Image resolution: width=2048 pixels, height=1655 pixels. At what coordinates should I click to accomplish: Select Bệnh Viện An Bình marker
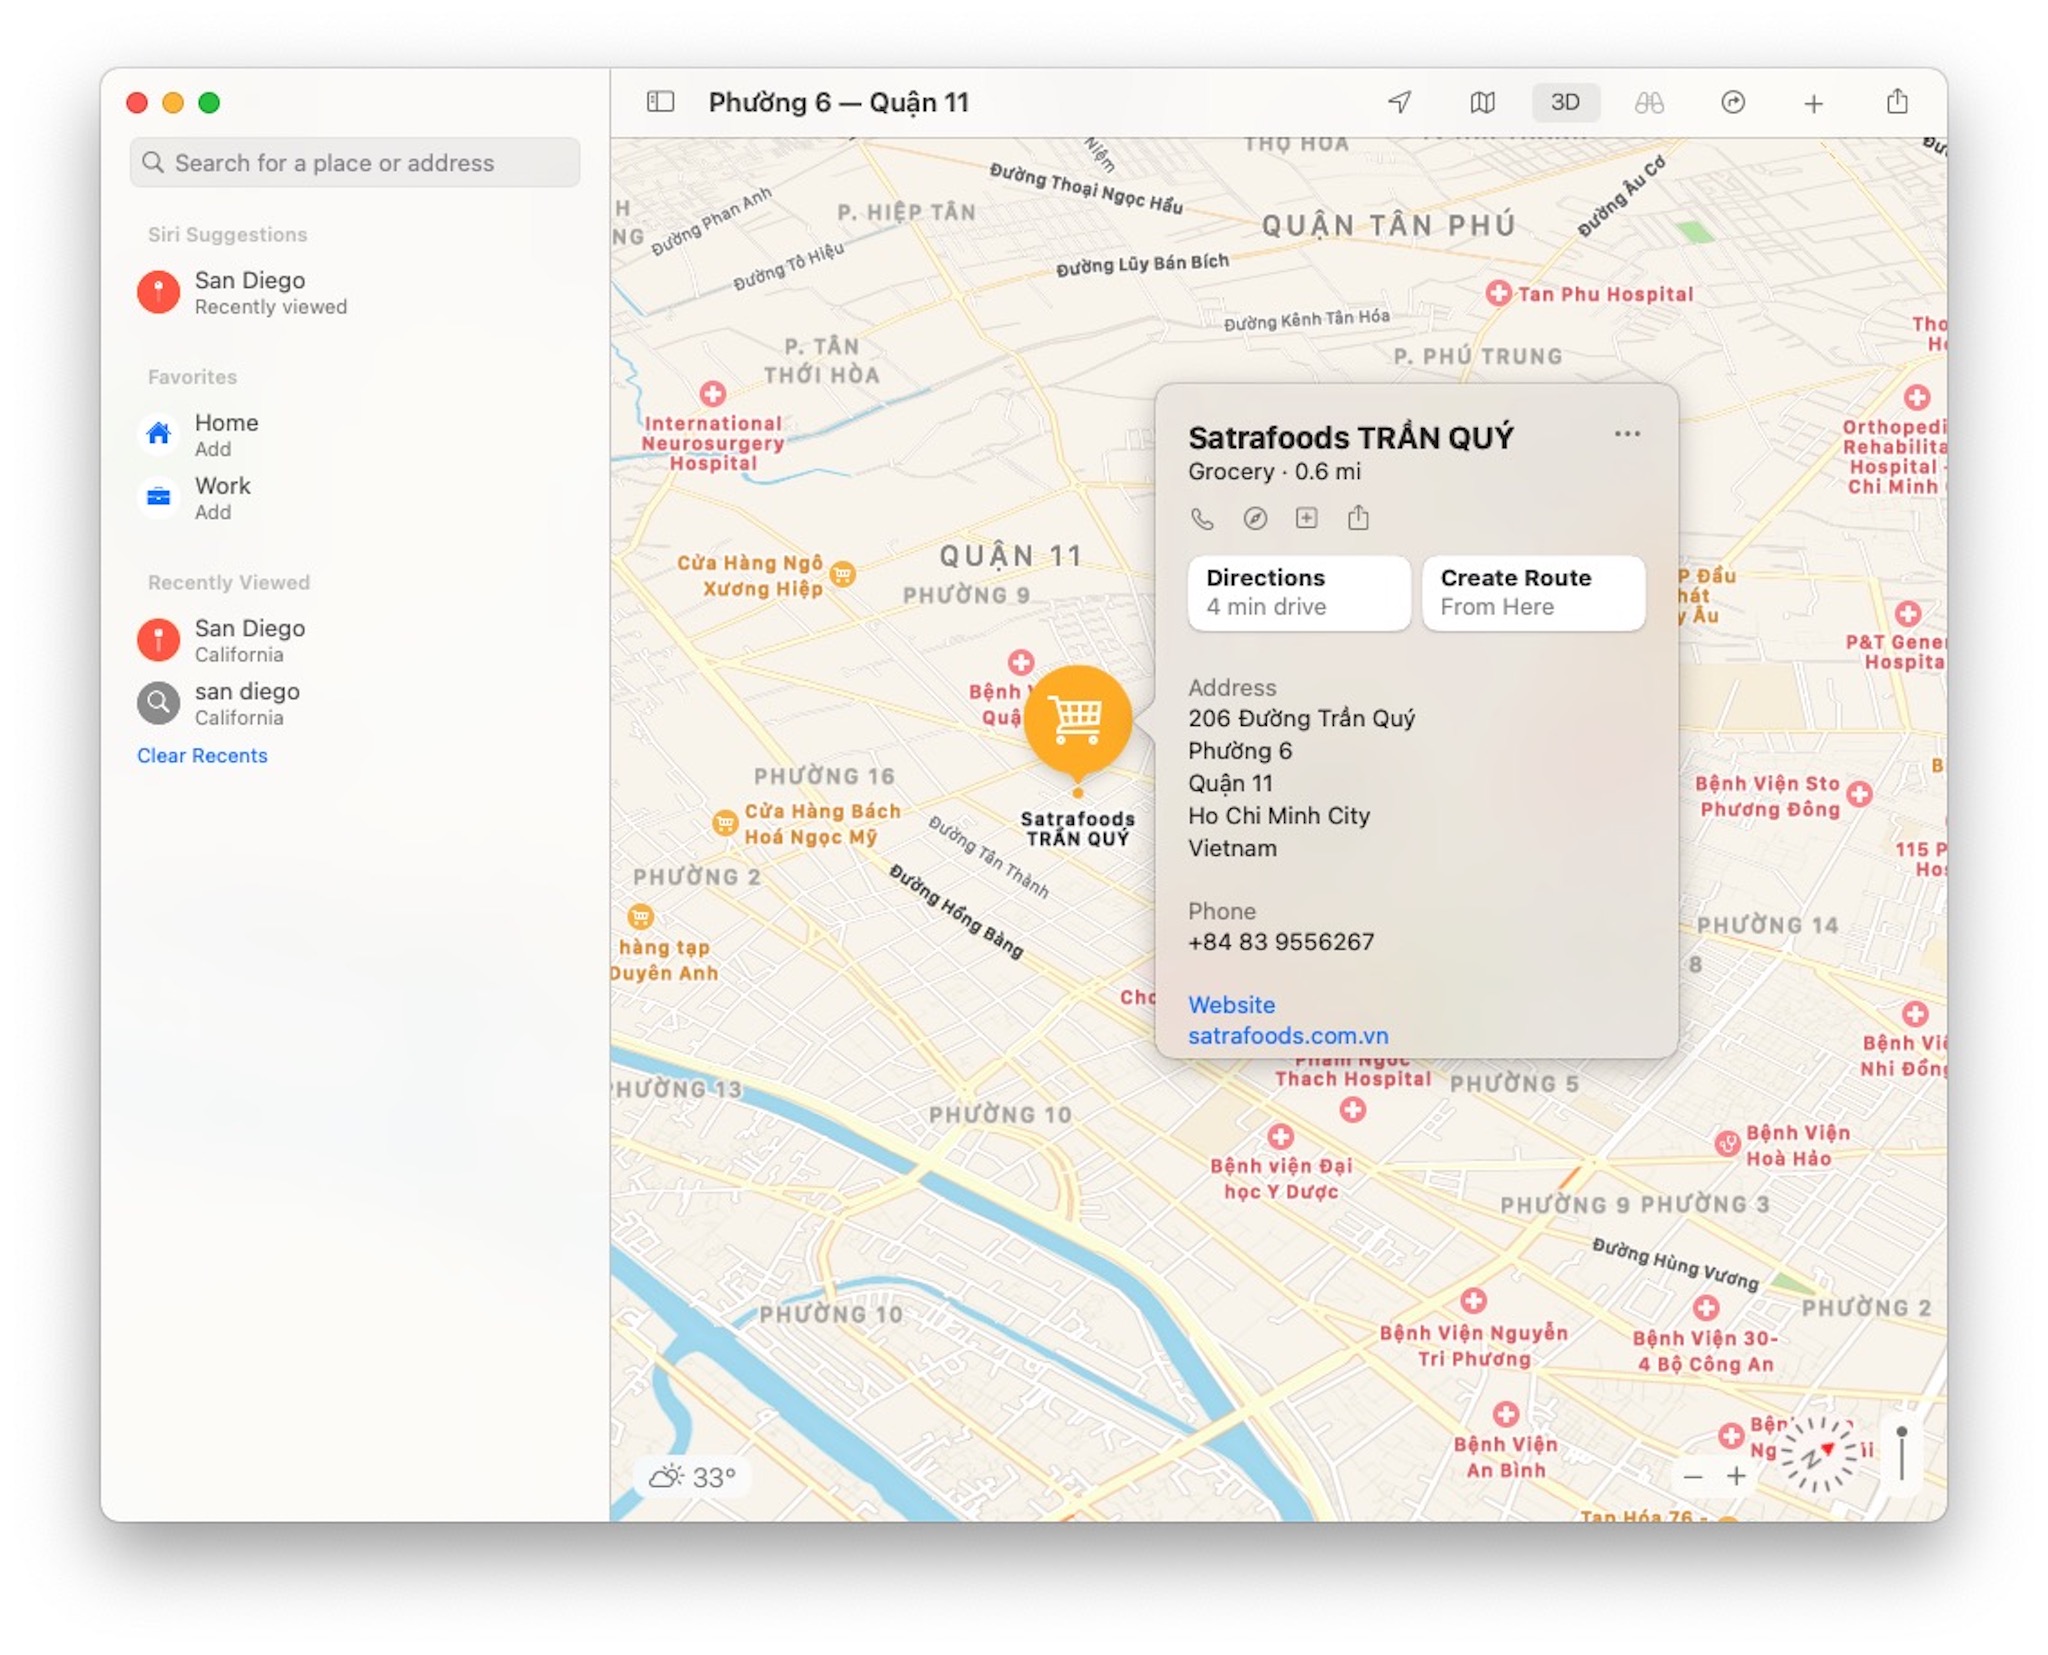[x=1506, y=1413]
